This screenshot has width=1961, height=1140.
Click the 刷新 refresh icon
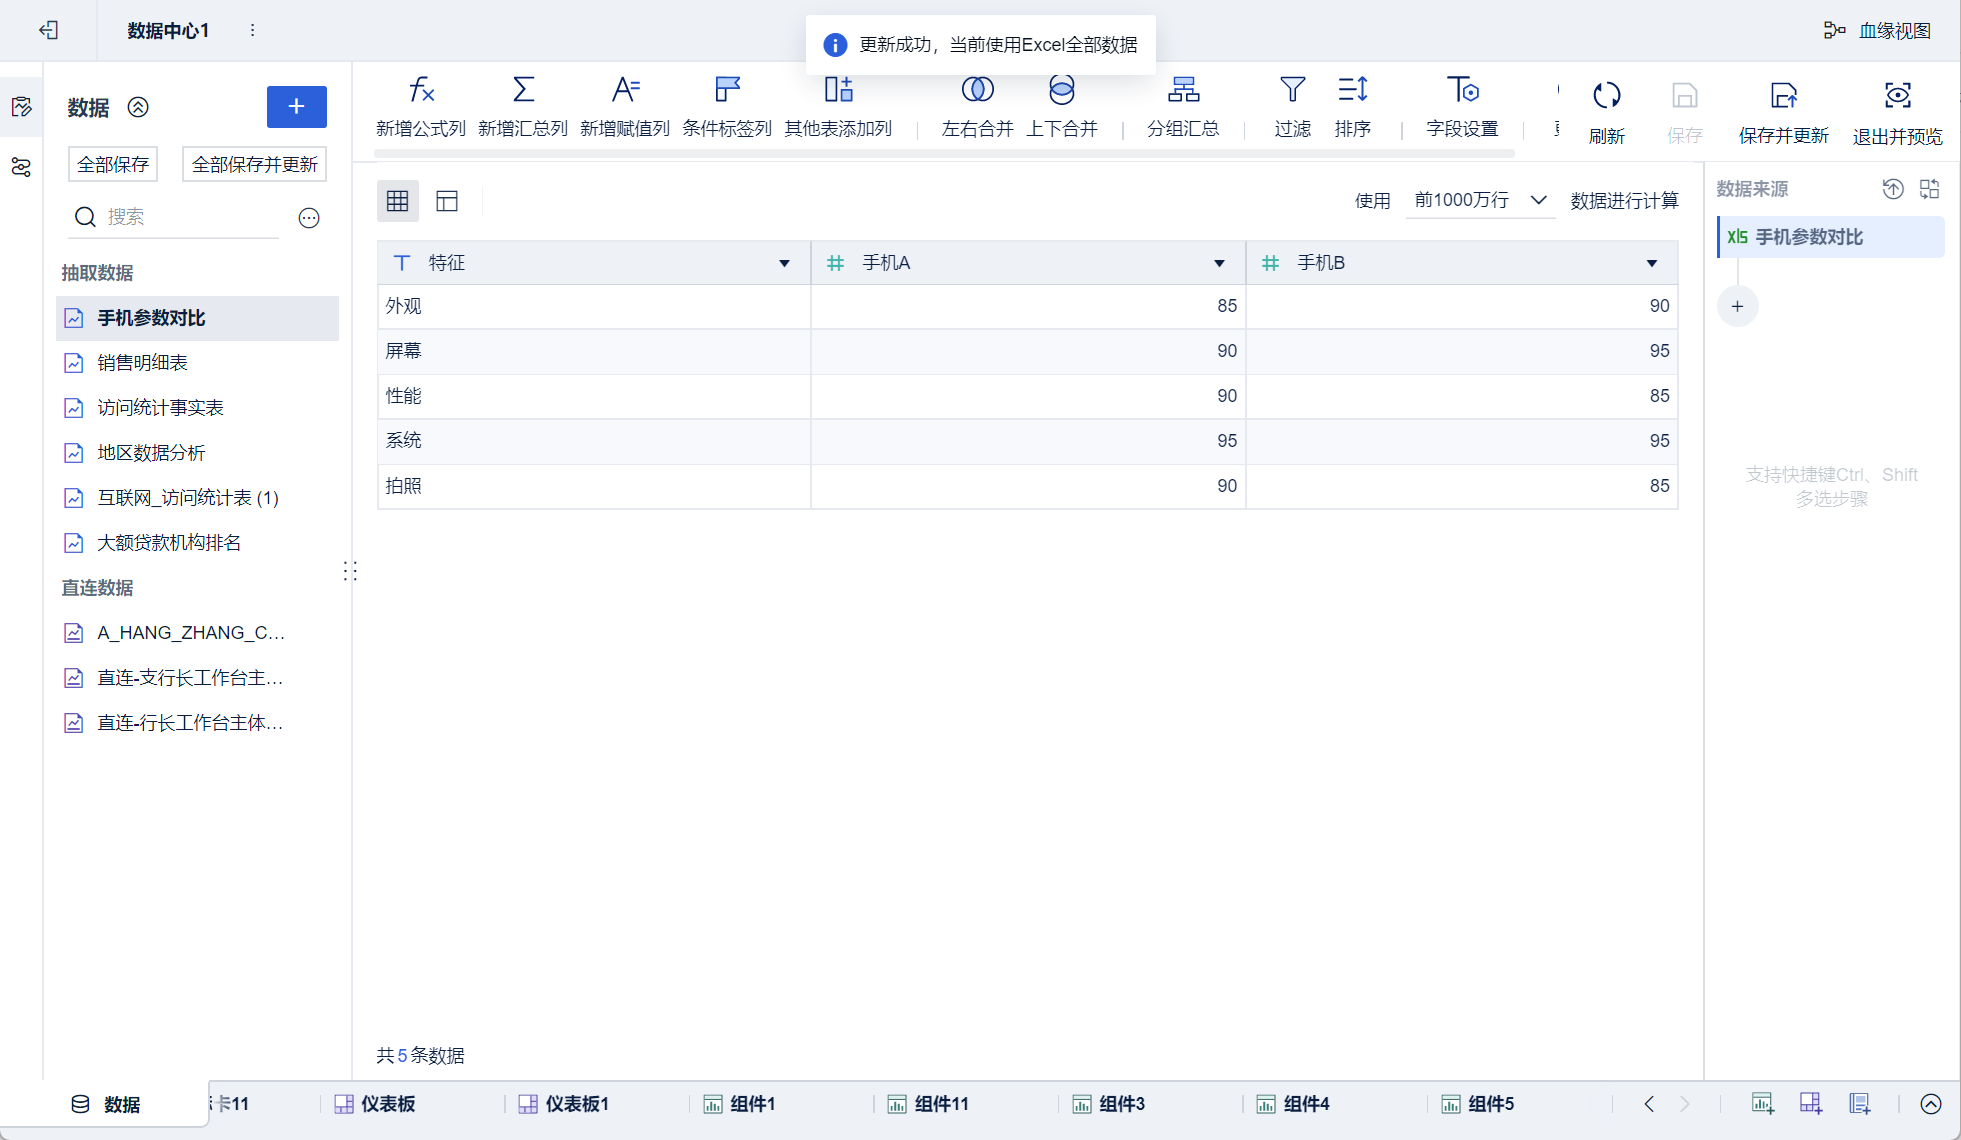pos(1606,96)
